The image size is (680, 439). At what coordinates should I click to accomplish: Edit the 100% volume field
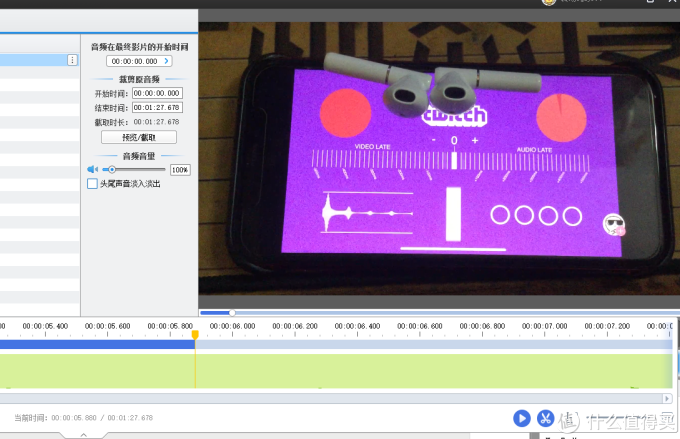point(180,170)
